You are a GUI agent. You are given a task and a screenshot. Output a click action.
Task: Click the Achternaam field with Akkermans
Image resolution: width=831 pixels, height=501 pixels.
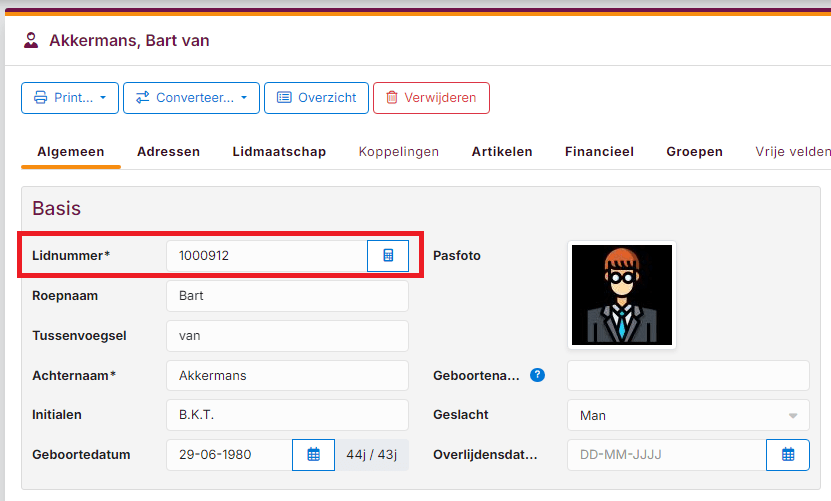point(287,375)
